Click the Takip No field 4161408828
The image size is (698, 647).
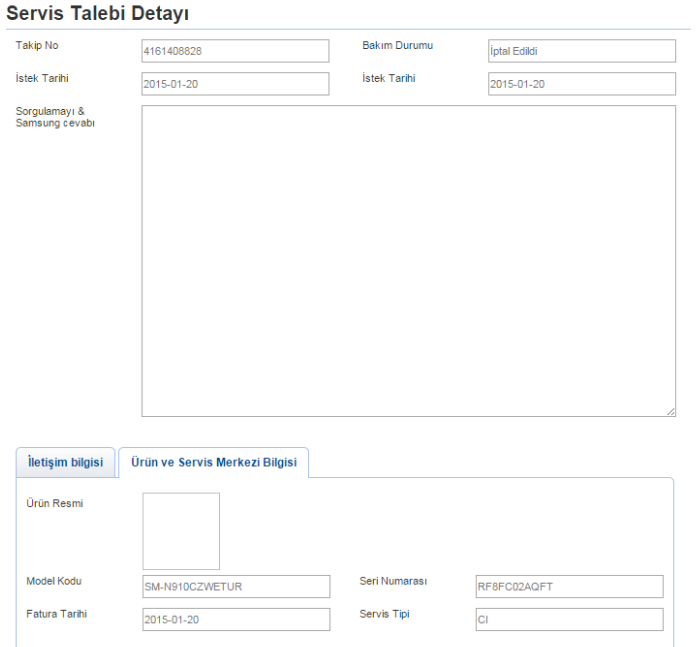click(x=235, y=51)
